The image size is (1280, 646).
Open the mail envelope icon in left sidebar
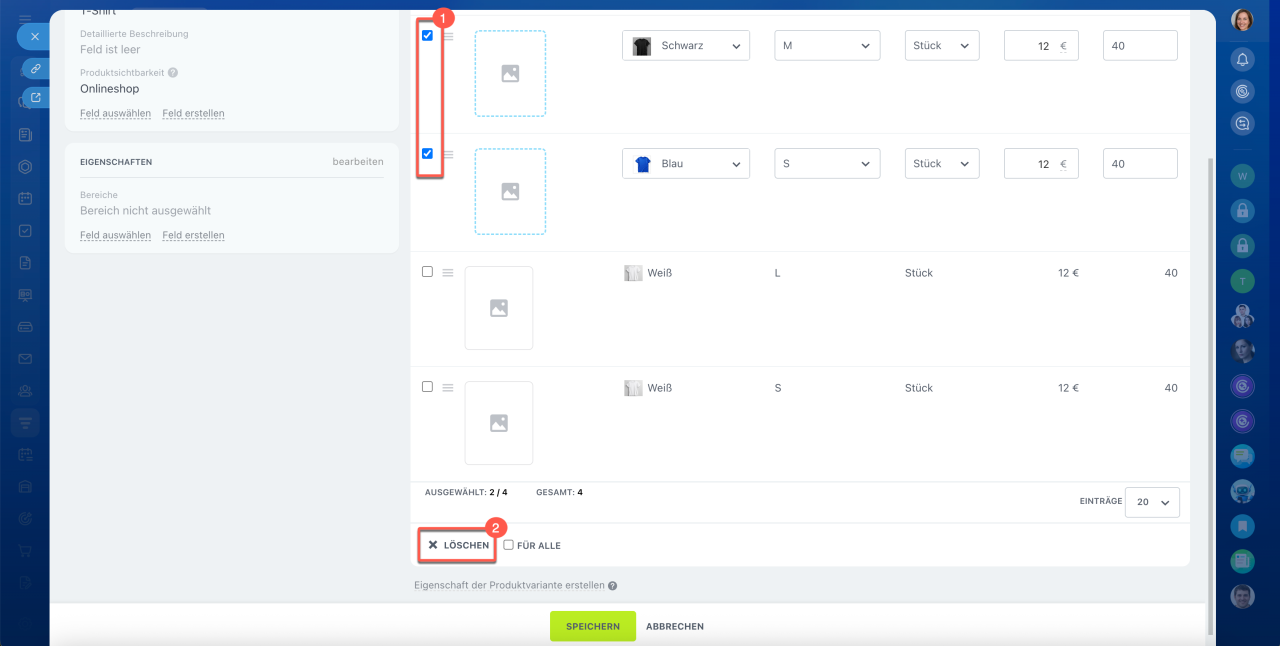25,359
